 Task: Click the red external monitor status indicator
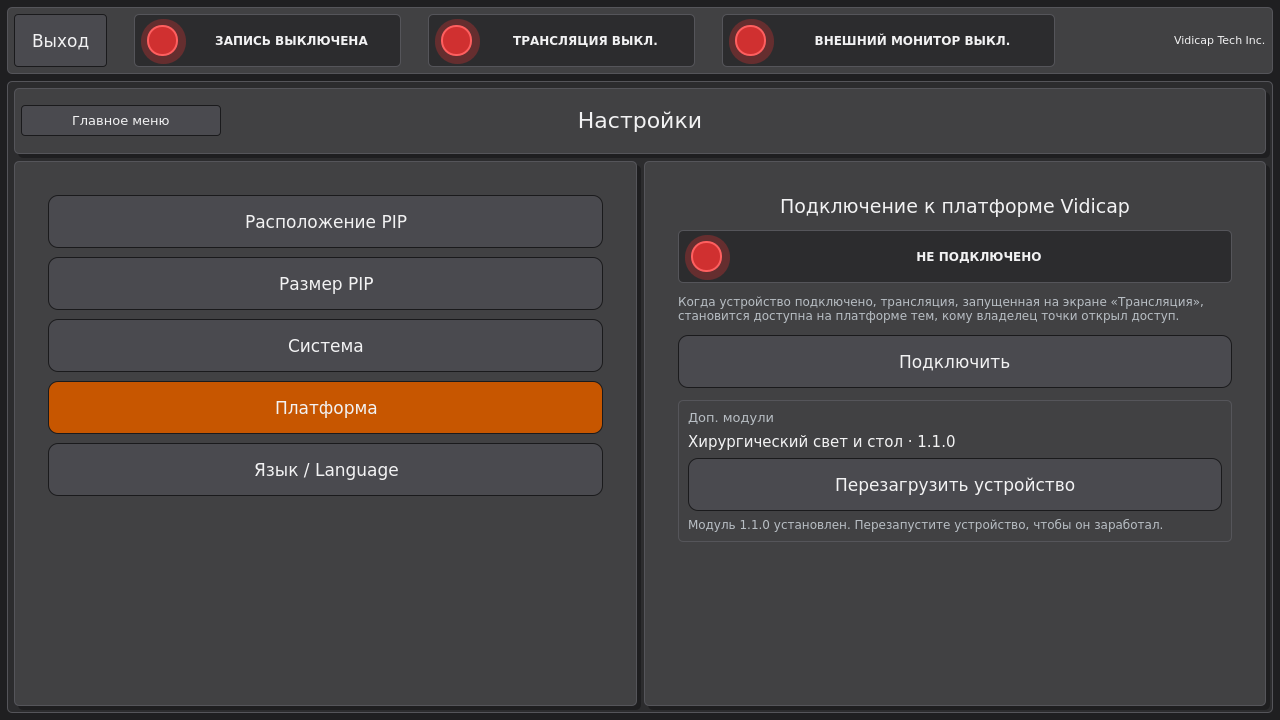point(750,41)
